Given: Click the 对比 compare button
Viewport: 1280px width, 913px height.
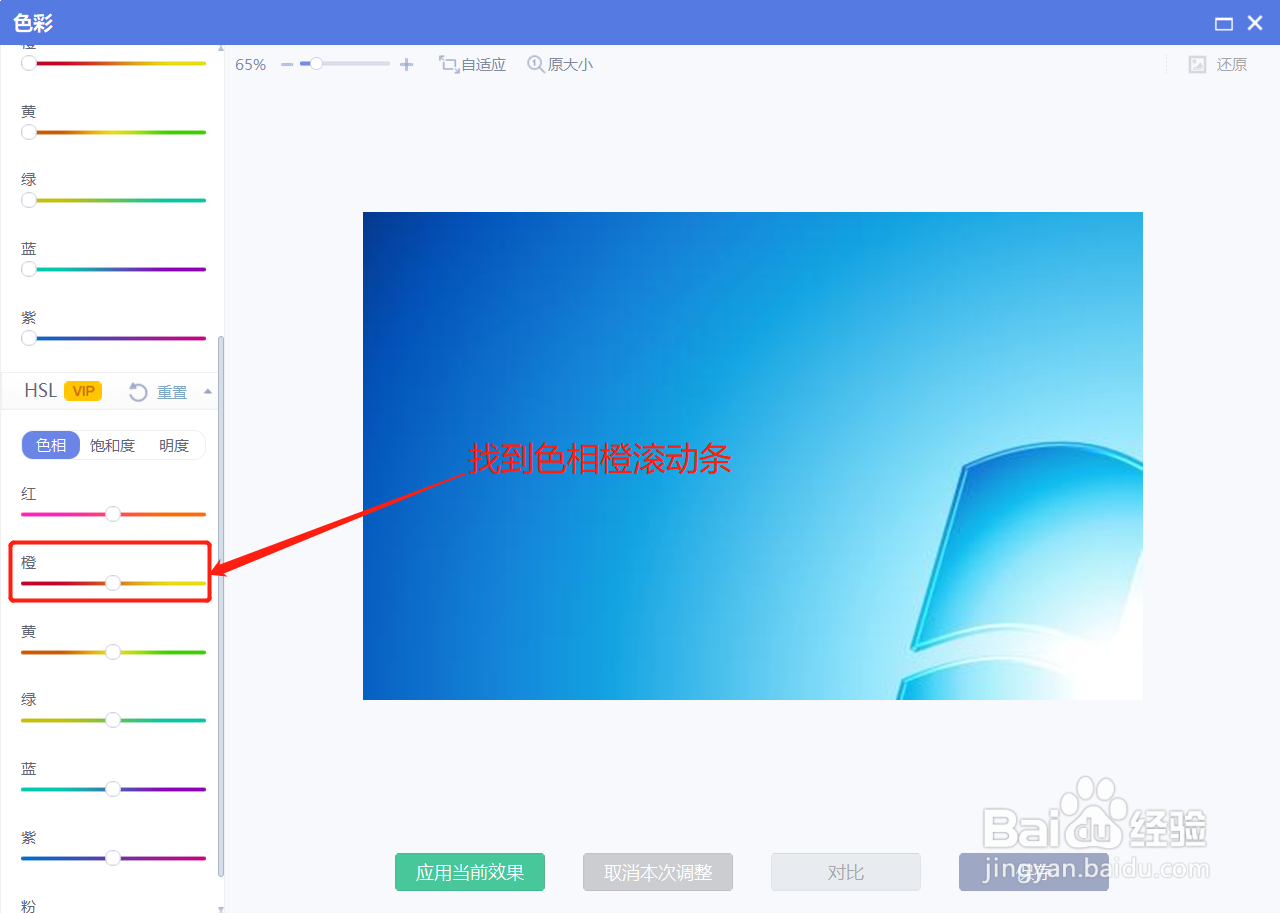Looking at the screenshot, I should point(846,872).
